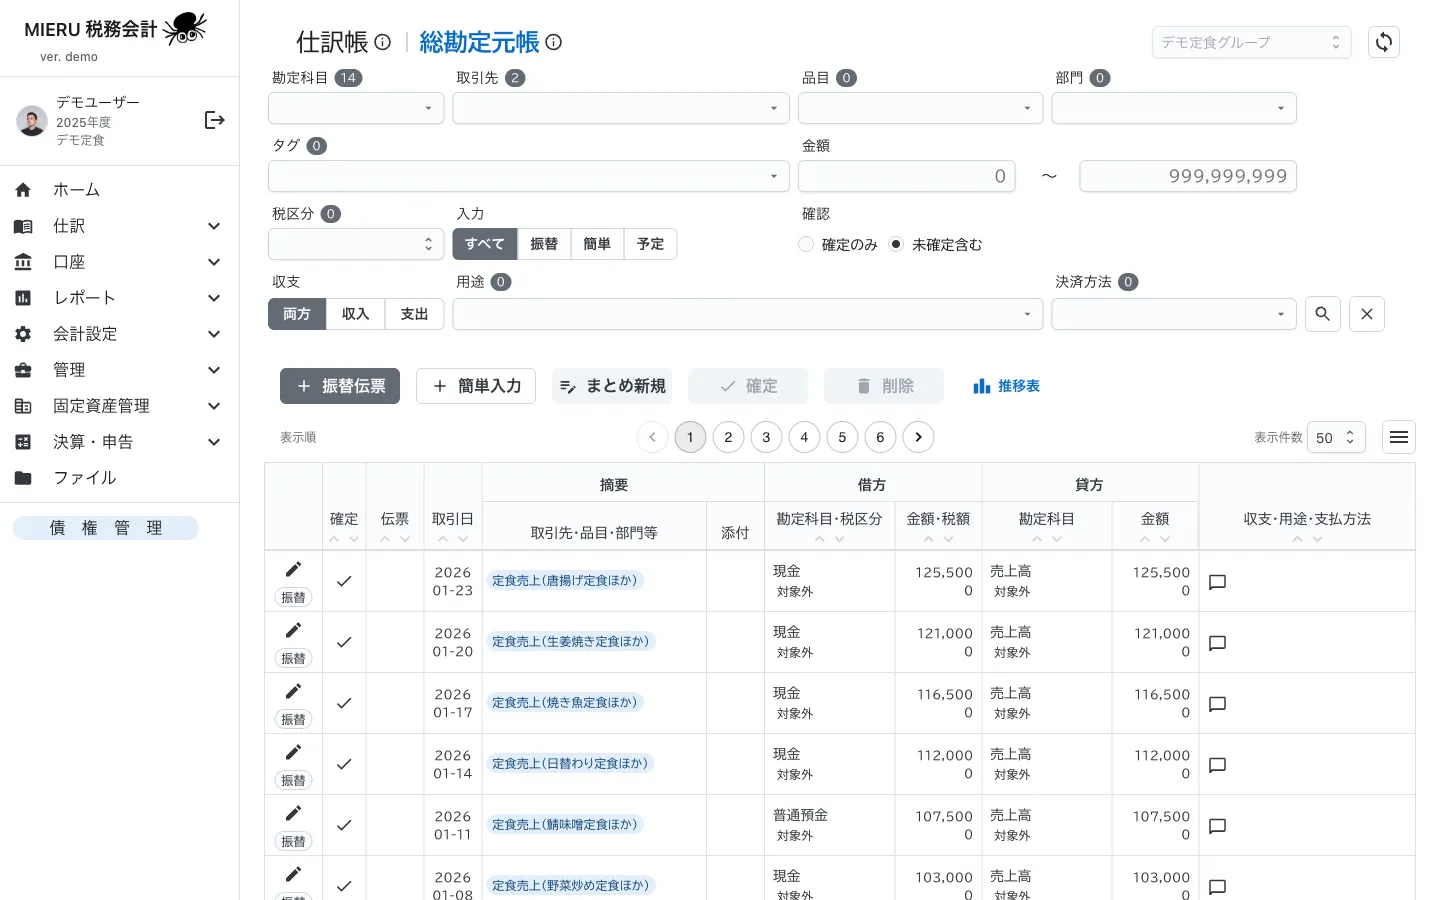Select 収入 in the 収支 toggle group
1440x900 pixels.
click(x=355, y=314)
